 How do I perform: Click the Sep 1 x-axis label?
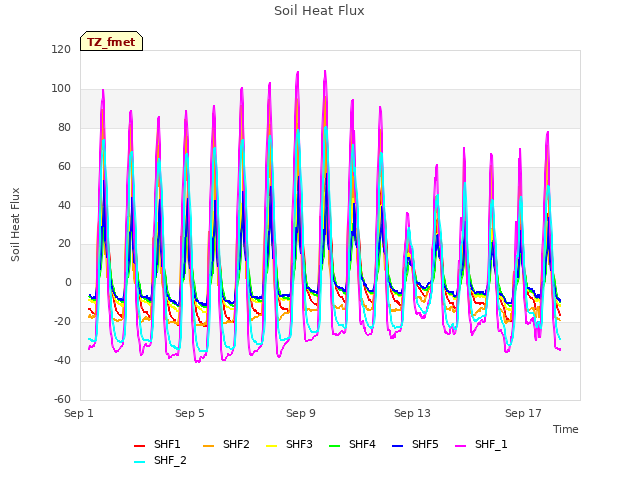point(79,413)
